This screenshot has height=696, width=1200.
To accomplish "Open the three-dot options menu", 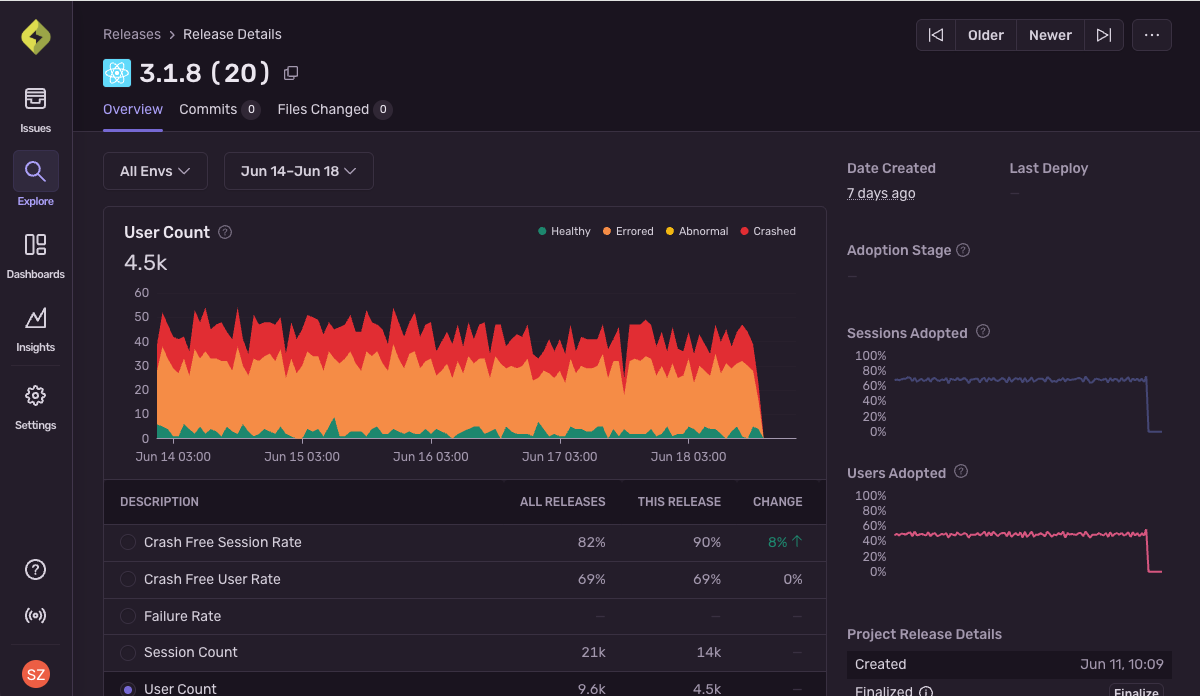I will [x=1151, y=34].
